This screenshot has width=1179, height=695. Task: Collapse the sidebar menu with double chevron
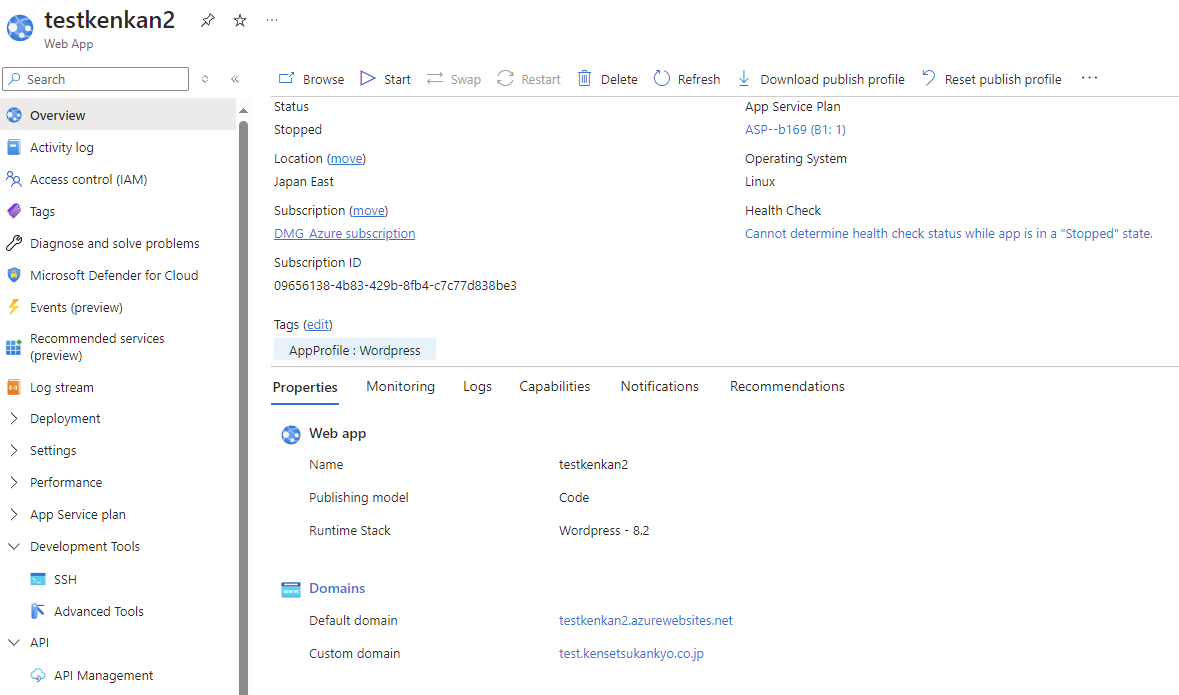click(235, 79)
